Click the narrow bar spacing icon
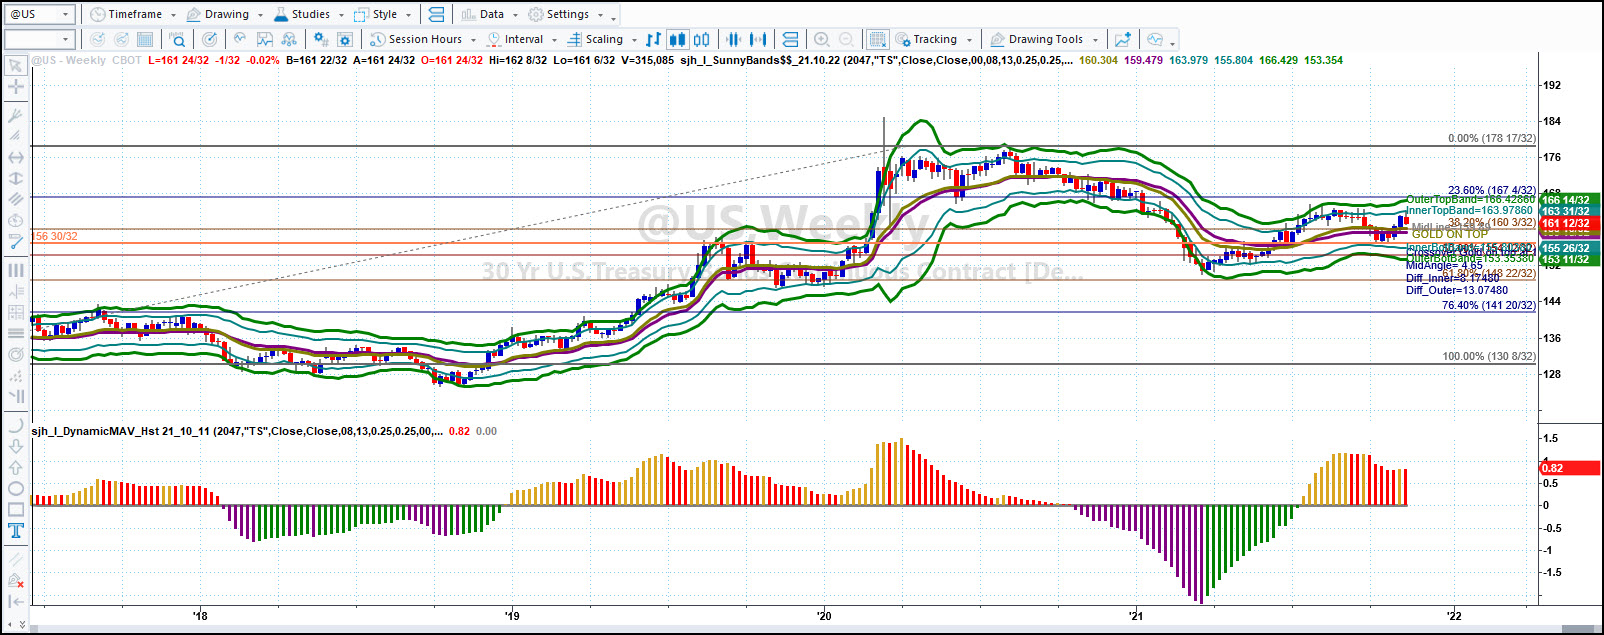This screenshot has width=1604, height=635. (x=734, y=39)
